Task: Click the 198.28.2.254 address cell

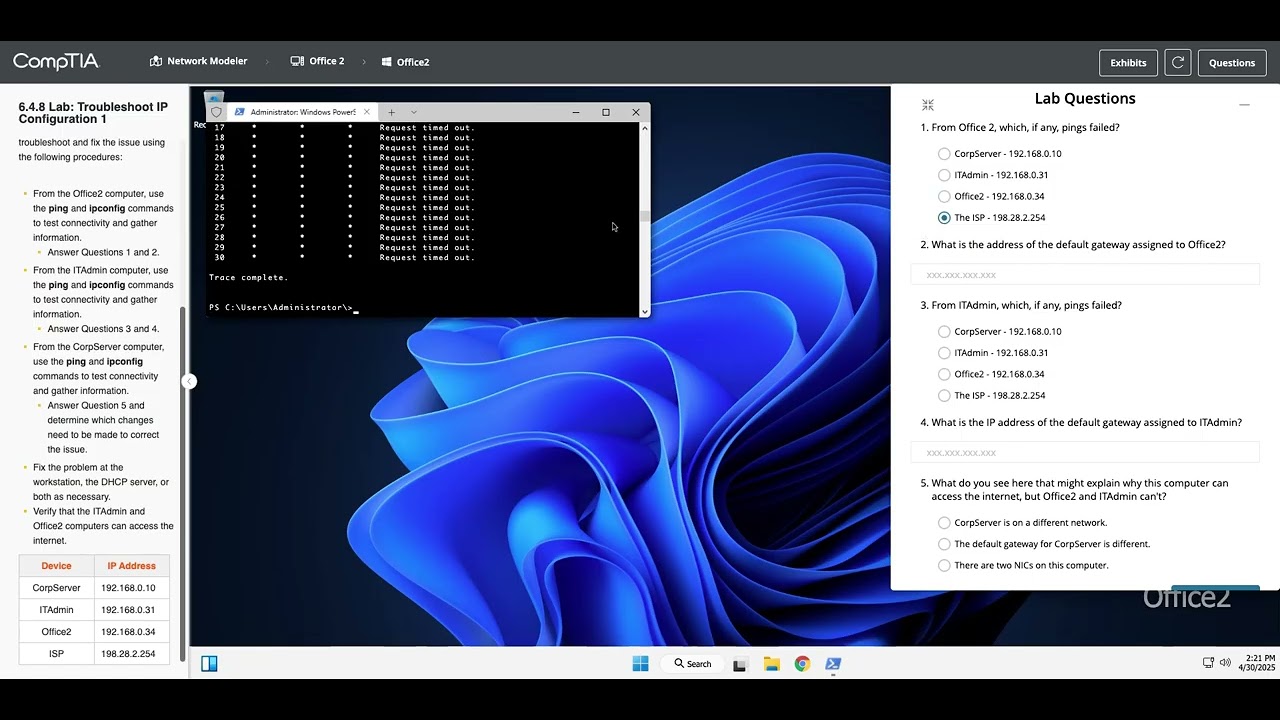Action: tap(132, 654)
